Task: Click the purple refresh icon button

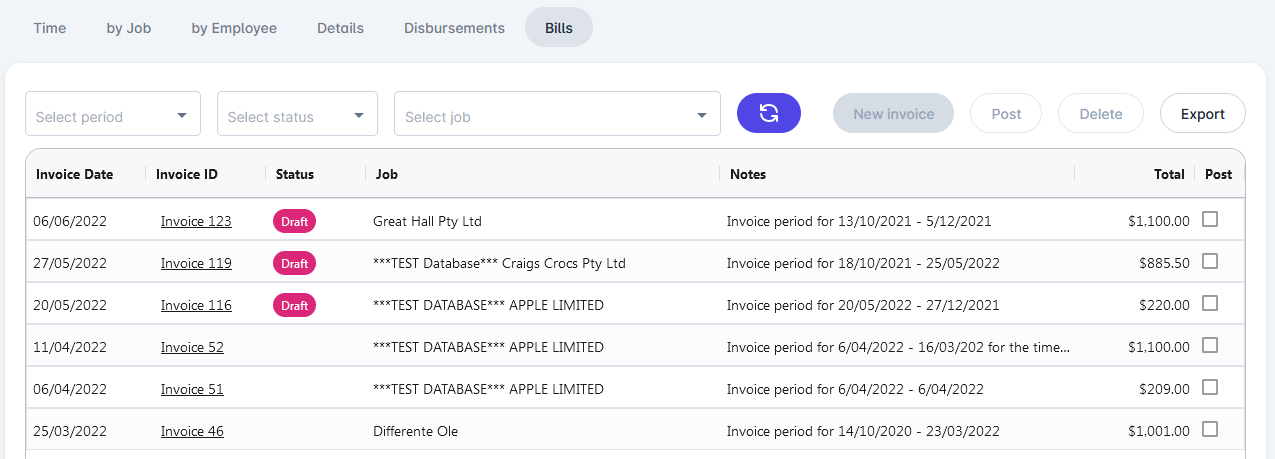Action: point(769,113)
